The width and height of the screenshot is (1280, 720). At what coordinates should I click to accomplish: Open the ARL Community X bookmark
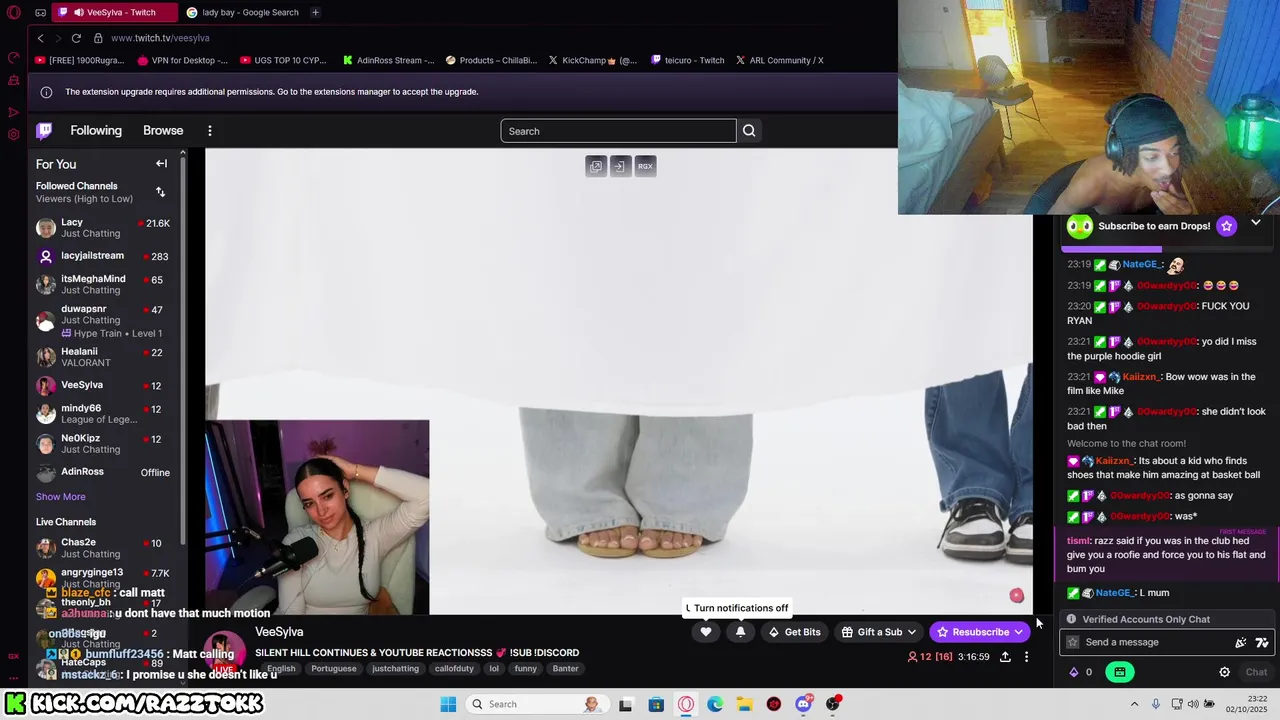coord(779,60)
